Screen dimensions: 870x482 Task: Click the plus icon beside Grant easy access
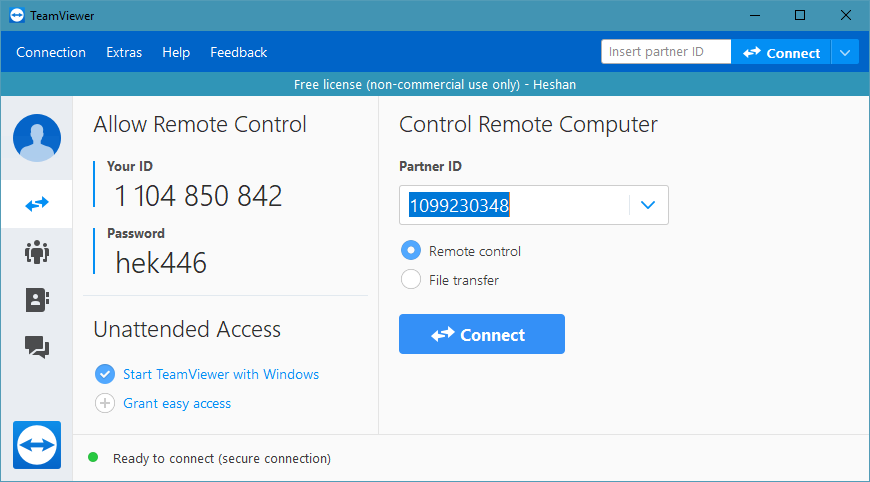tap(105, 403)
